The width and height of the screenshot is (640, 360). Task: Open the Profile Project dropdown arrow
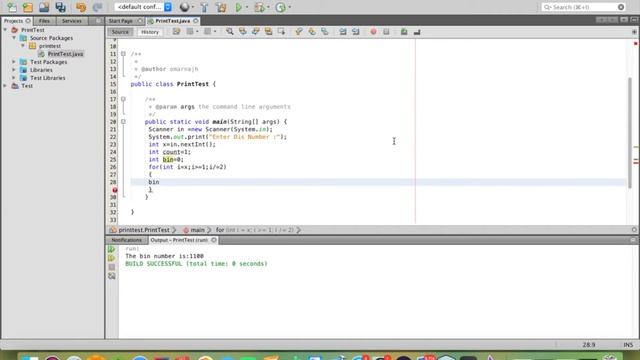click(290, 7)
